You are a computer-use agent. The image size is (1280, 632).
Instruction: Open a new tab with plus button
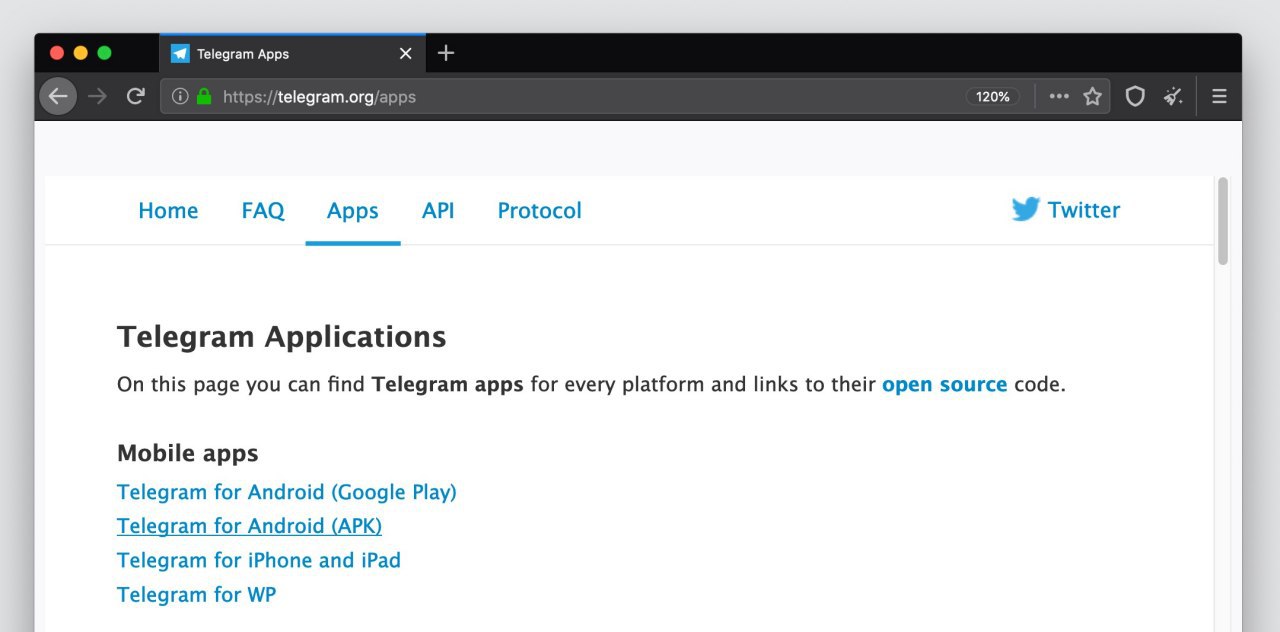446,53
